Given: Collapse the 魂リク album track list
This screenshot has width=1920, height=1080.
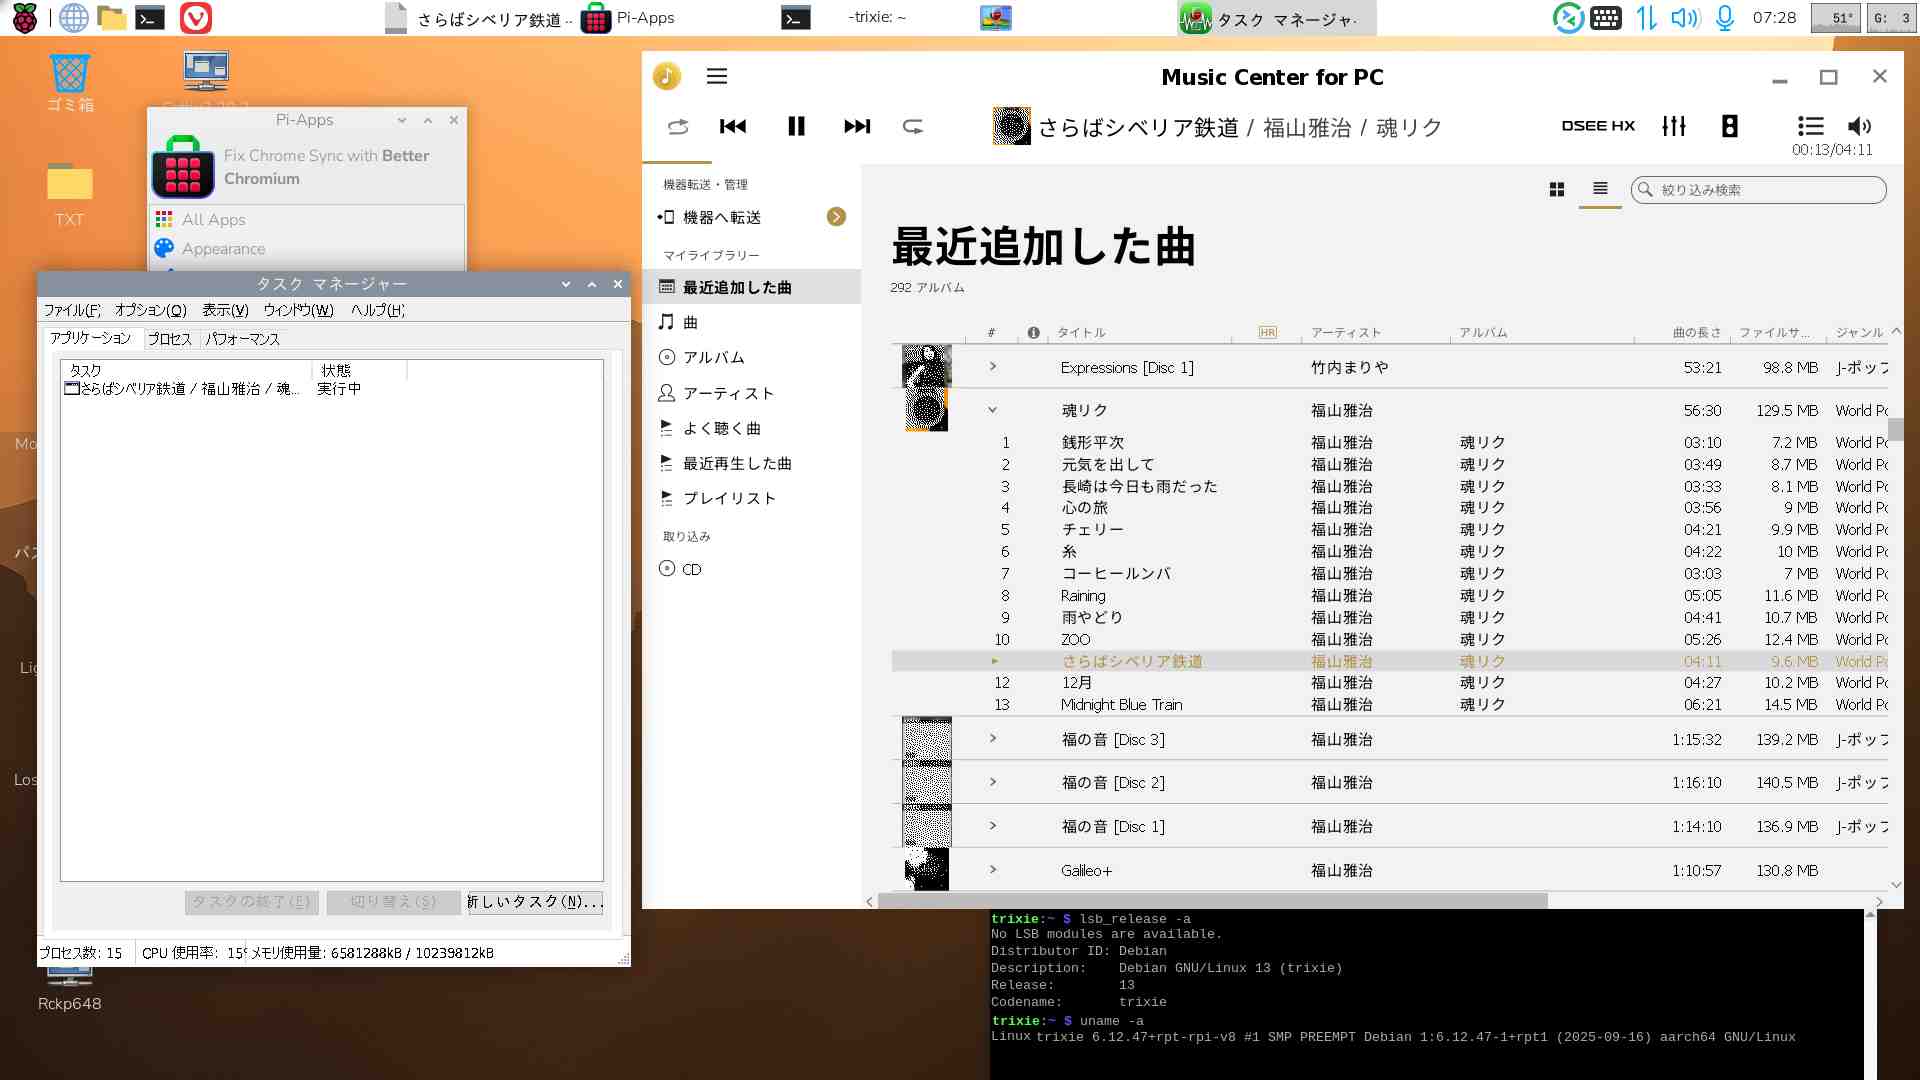Looking at the screenshot, I should (993, 410).
